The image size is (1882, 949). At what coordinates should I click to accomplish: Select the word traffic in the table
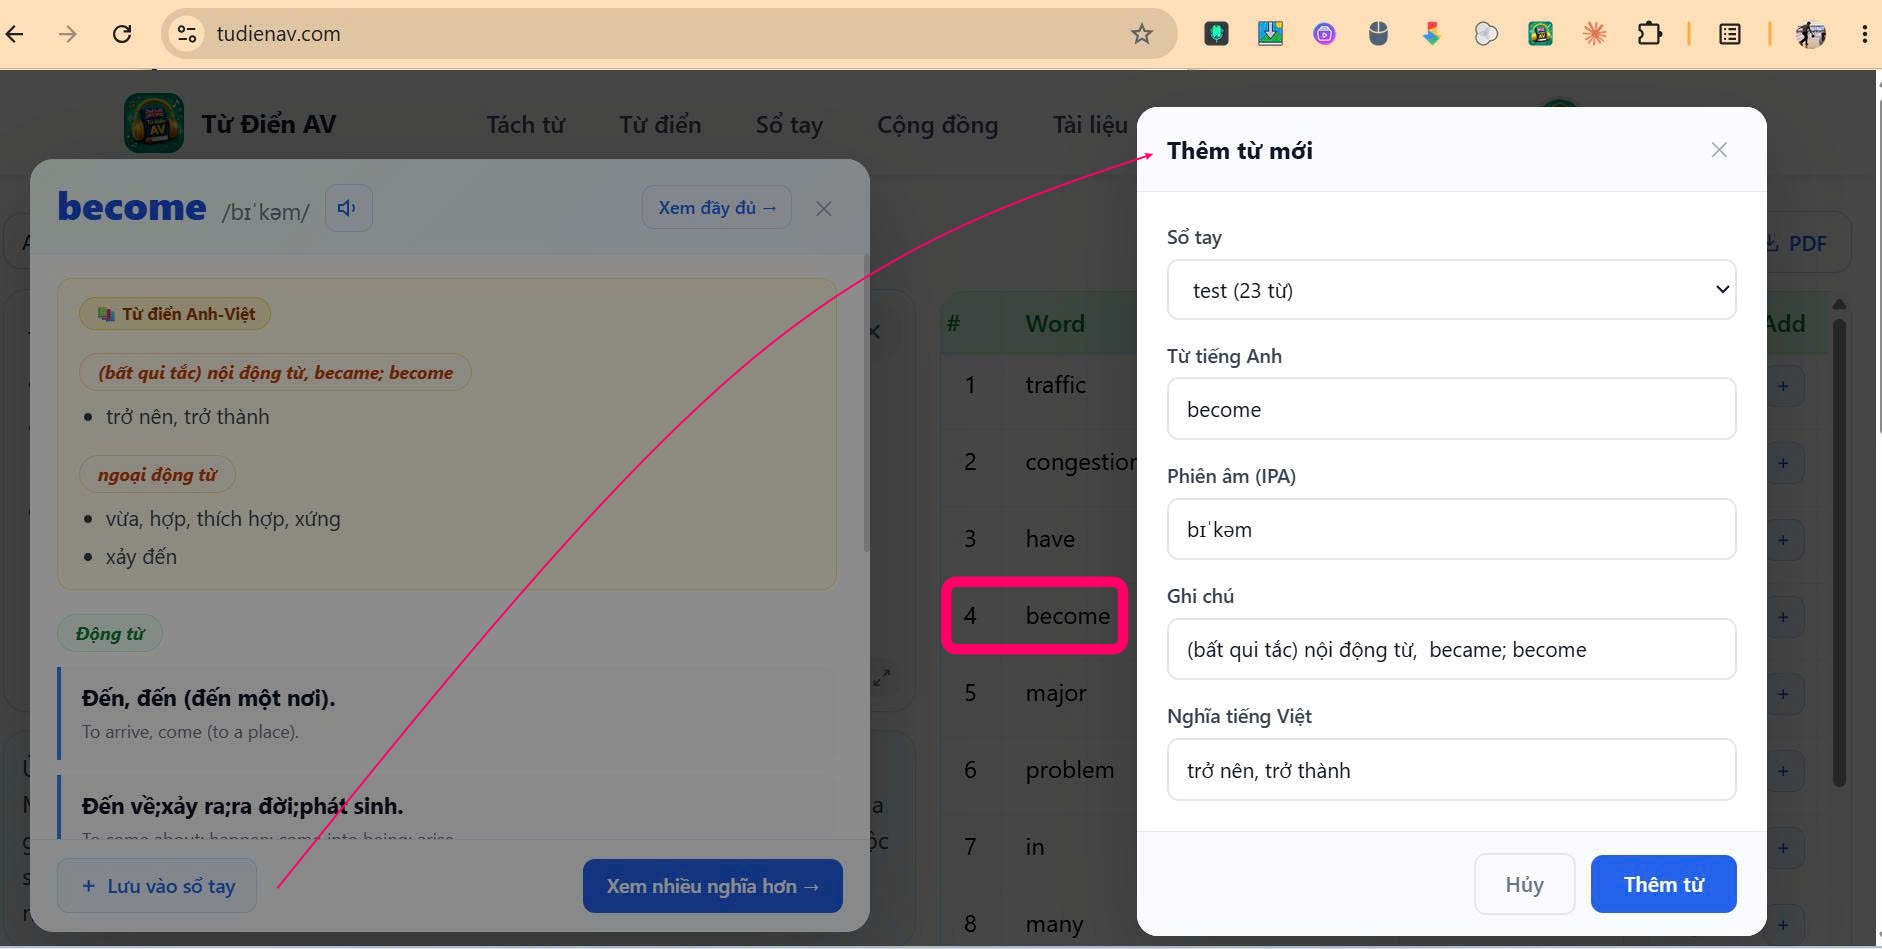pos(1055,385)
